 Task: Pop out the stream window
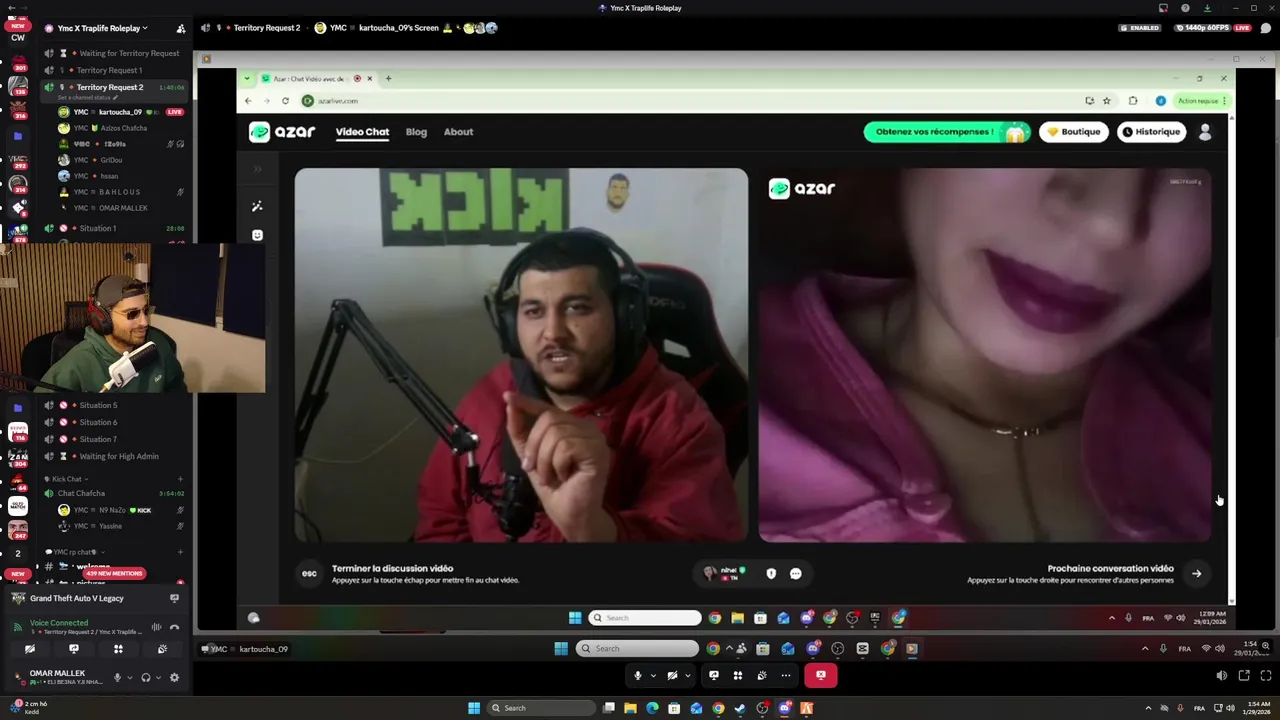coord(1244,676)
